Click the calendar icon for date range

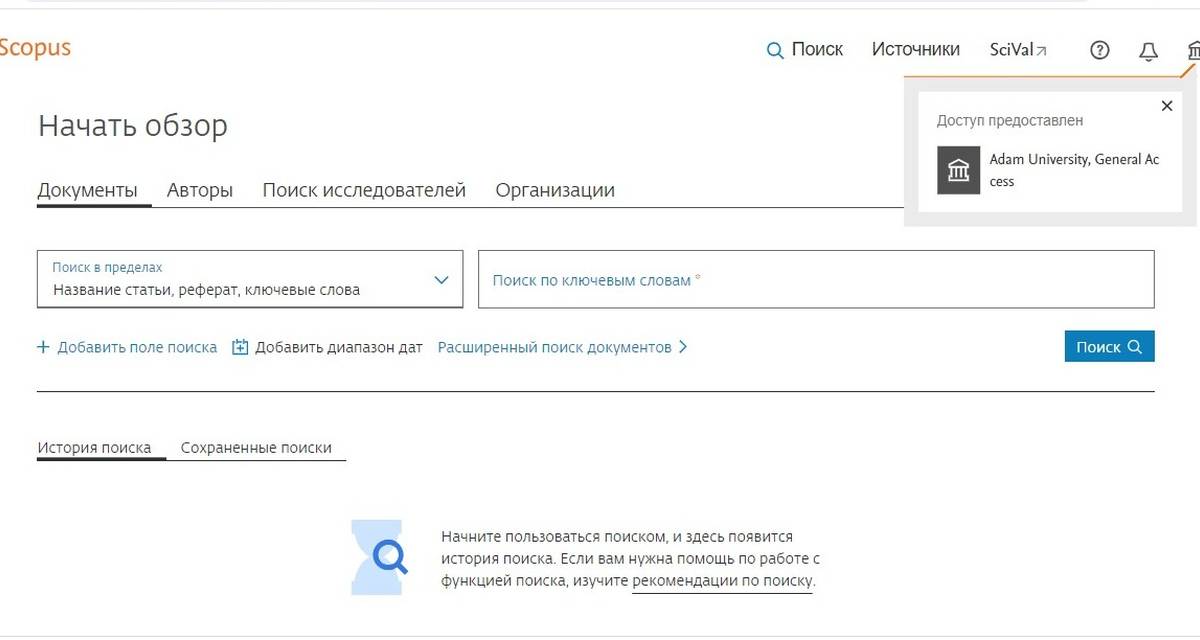[x=240, y=347]
